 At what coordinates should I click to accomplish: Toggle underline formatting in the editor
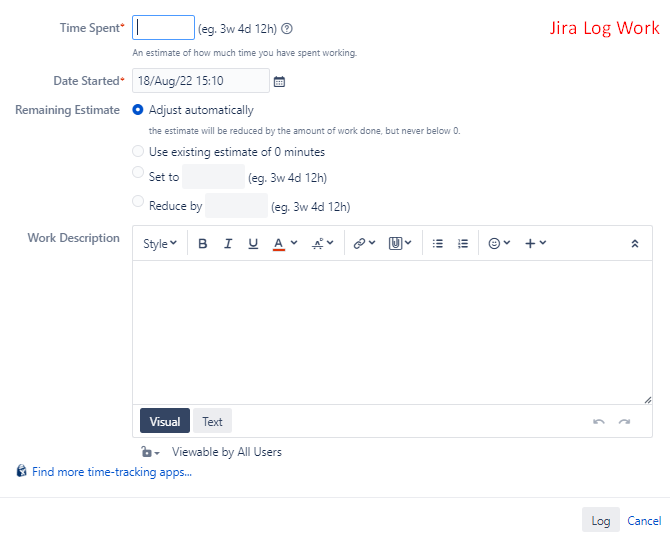click(253, 244)
